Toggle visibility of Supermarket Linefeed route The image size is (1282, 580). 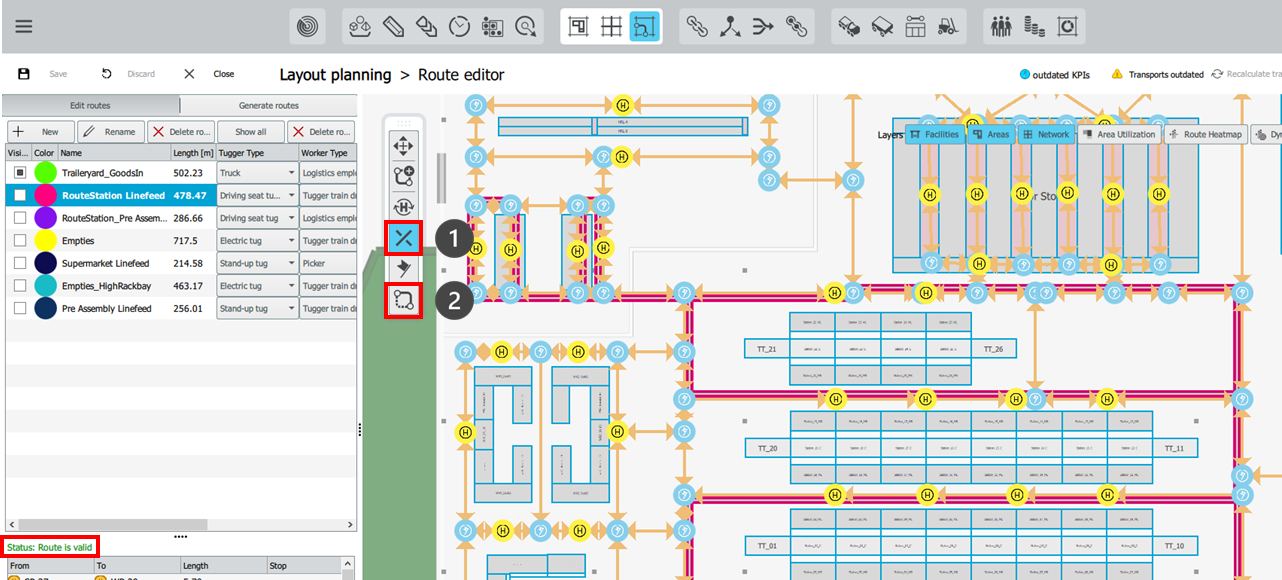coord(19,263)
